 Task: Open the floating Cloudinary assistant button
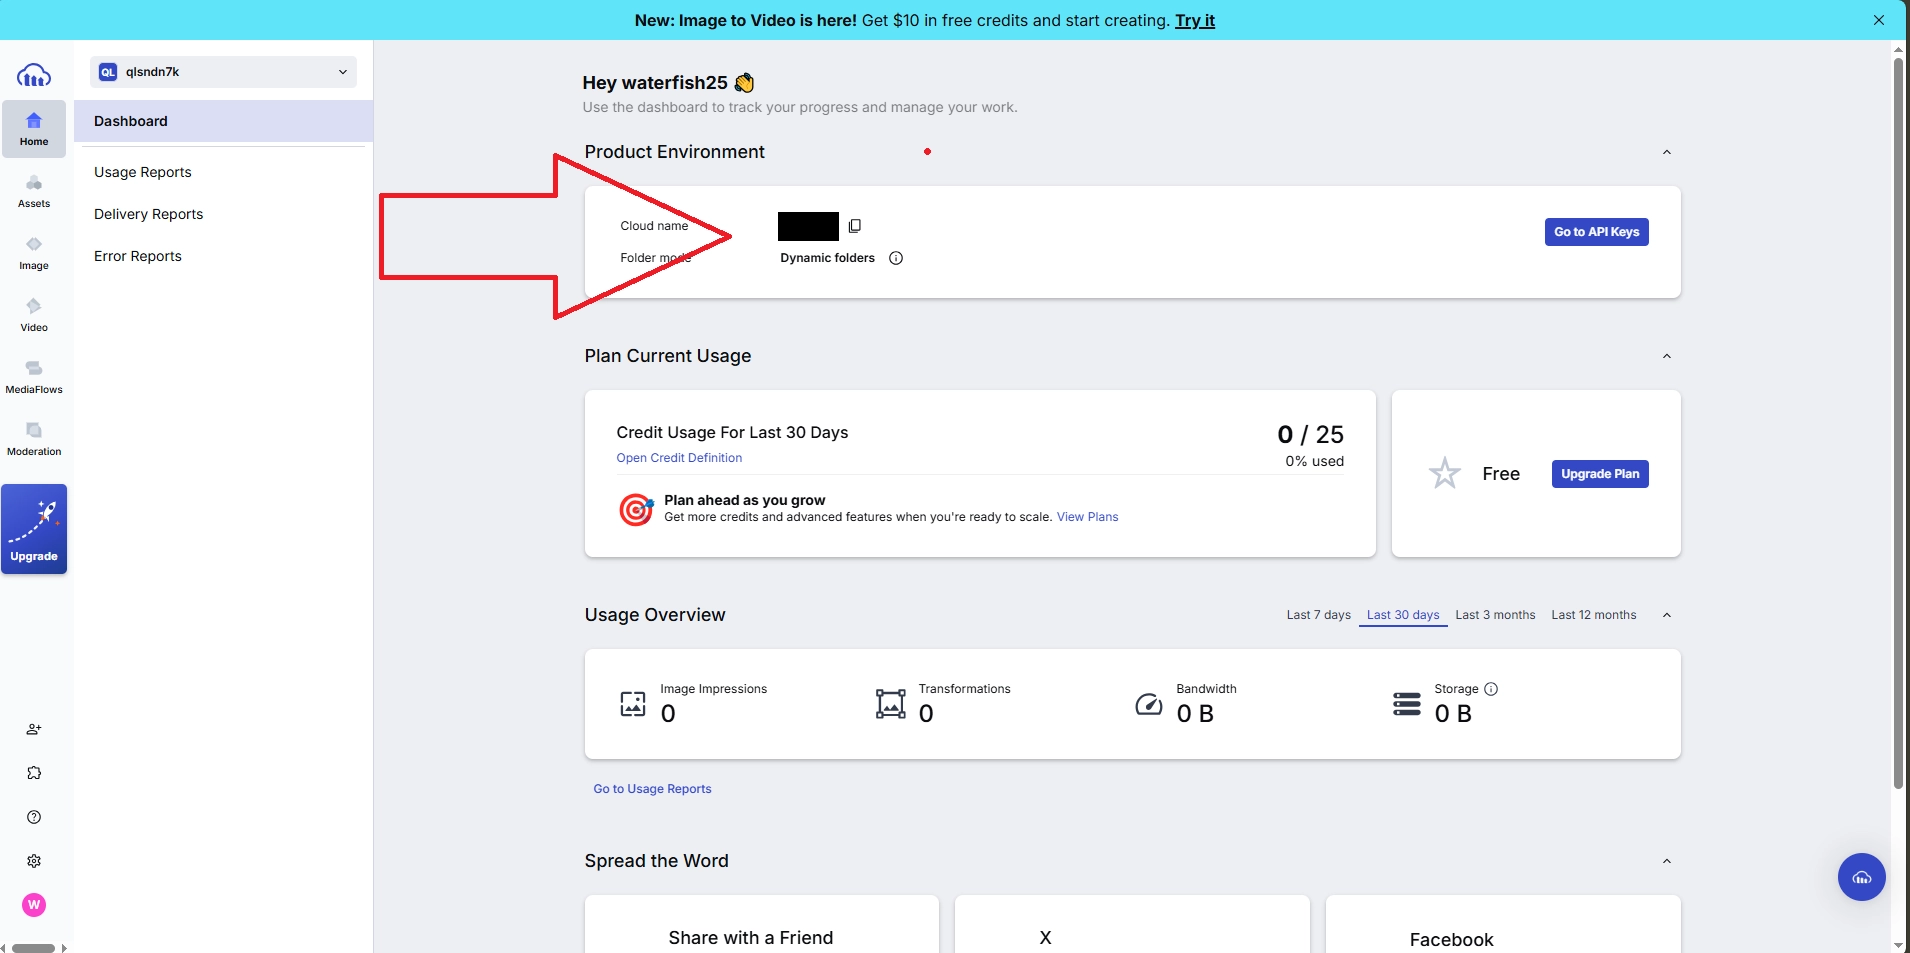[1862, 877]
